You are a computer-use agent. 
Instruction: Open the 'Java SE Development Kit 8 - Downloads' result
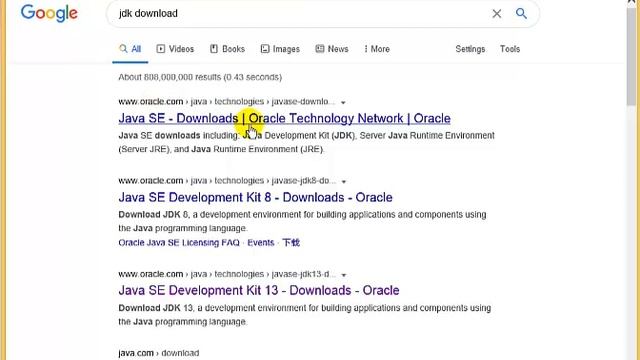[x=256, y=198]
